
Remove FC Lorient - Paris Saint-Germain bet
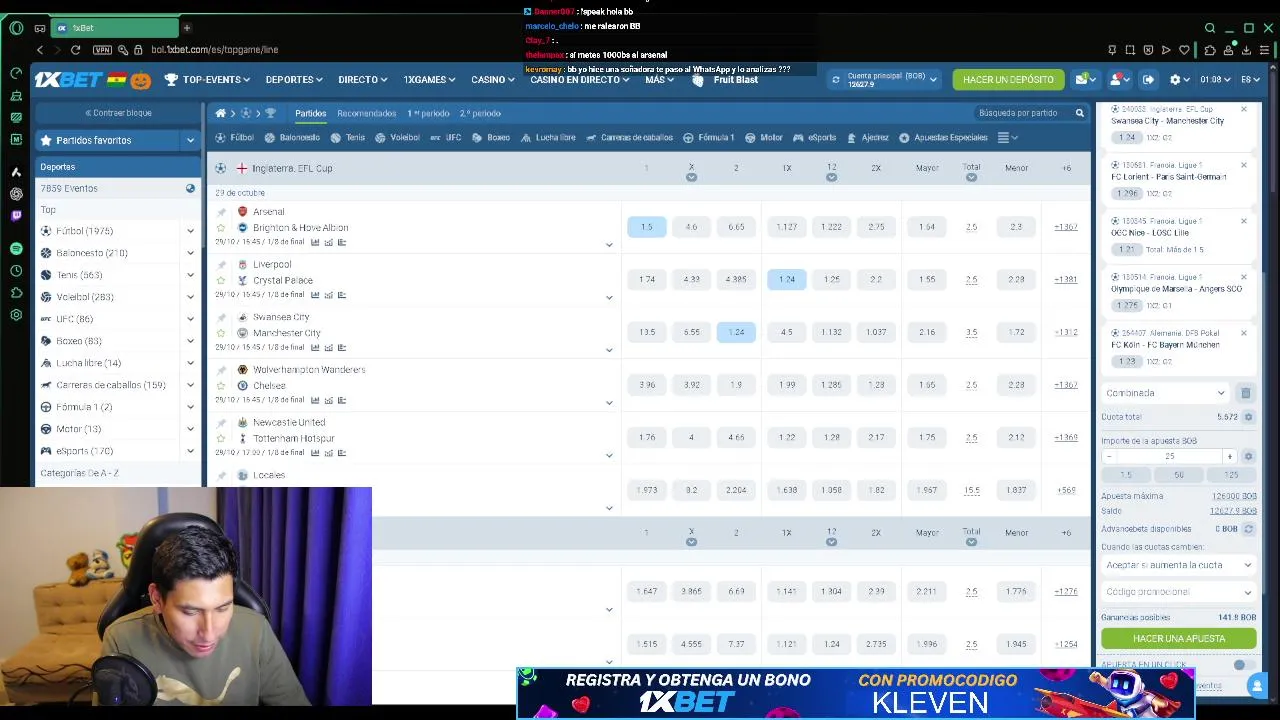click(x=1244, y=165)
